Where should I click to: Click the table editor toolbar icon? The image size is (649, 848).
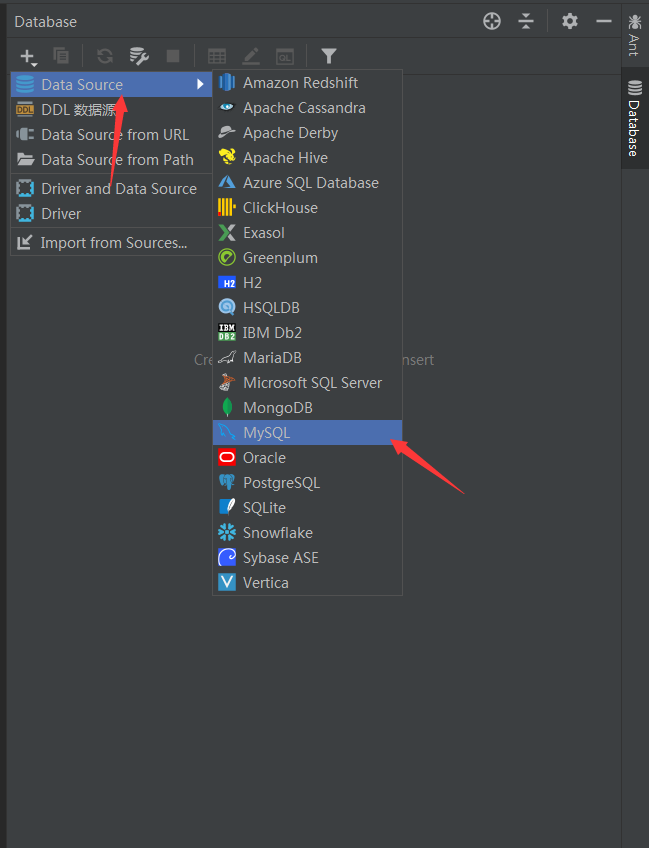pyautogui.click(x=217, y=56)
